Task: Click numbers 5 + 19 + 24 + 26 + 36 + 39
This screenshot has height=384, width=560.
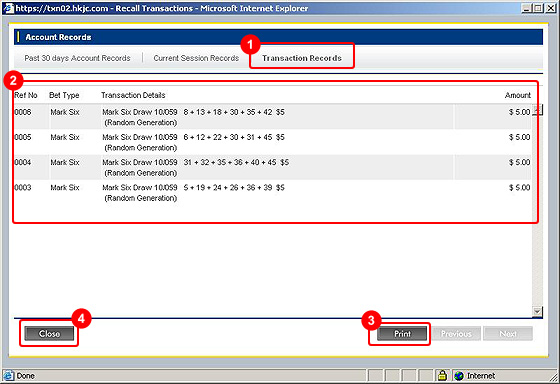Action: (228, 188)
